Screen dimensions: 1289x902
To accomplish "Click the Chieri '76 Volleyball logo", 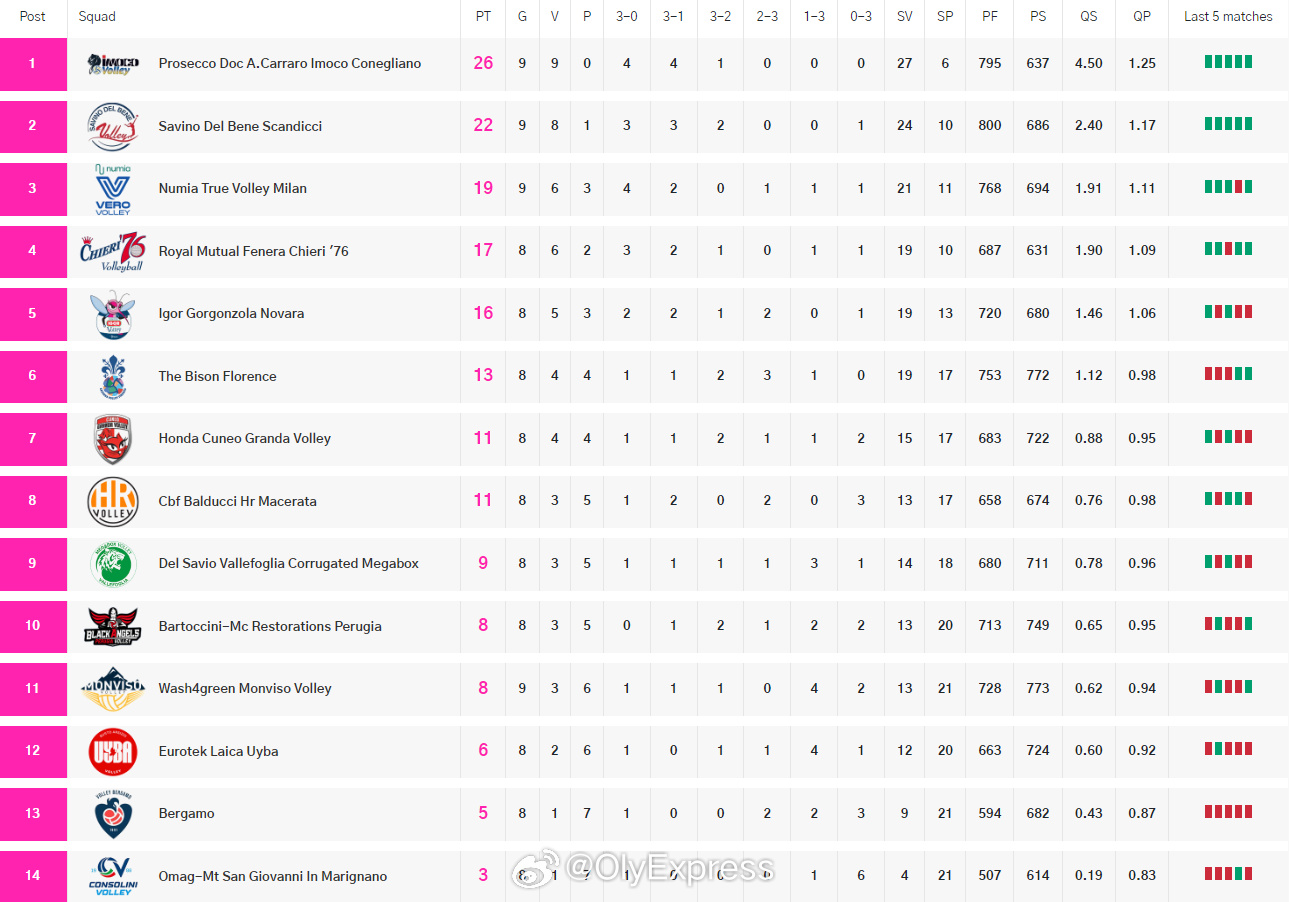I will [113, 251].
